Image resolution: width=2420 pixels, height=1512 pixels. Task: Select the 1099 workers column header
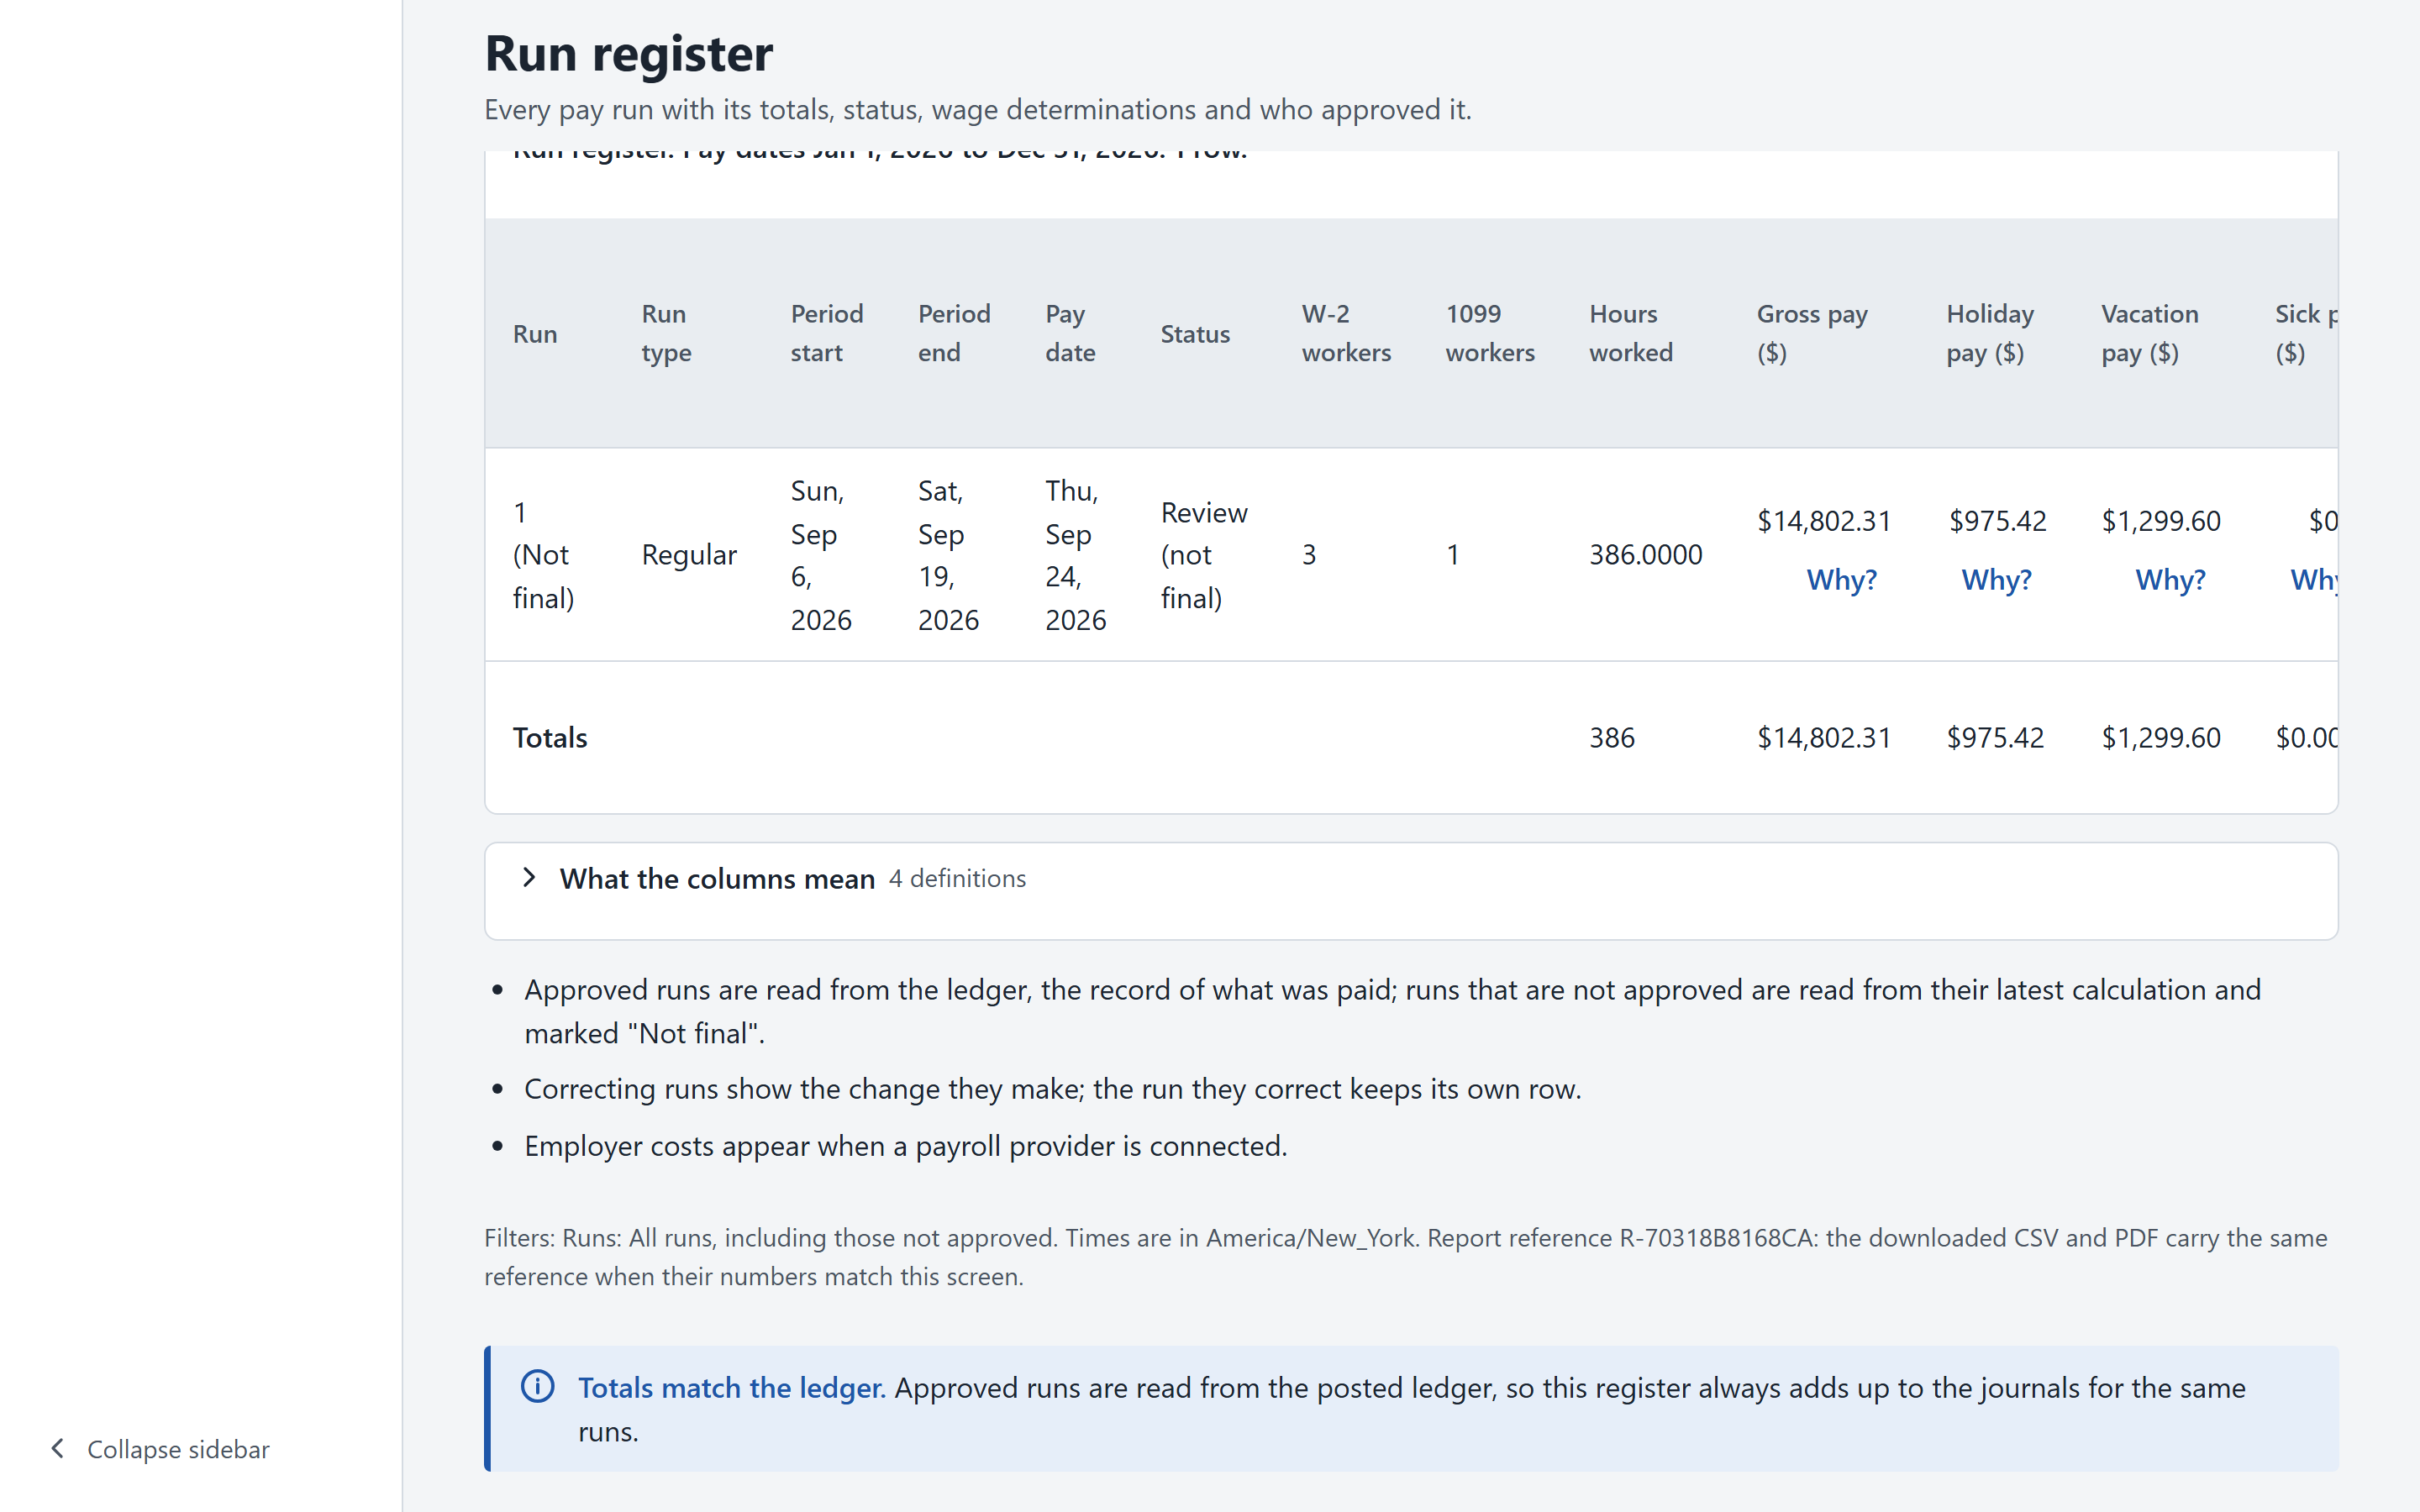[1490, 333]
